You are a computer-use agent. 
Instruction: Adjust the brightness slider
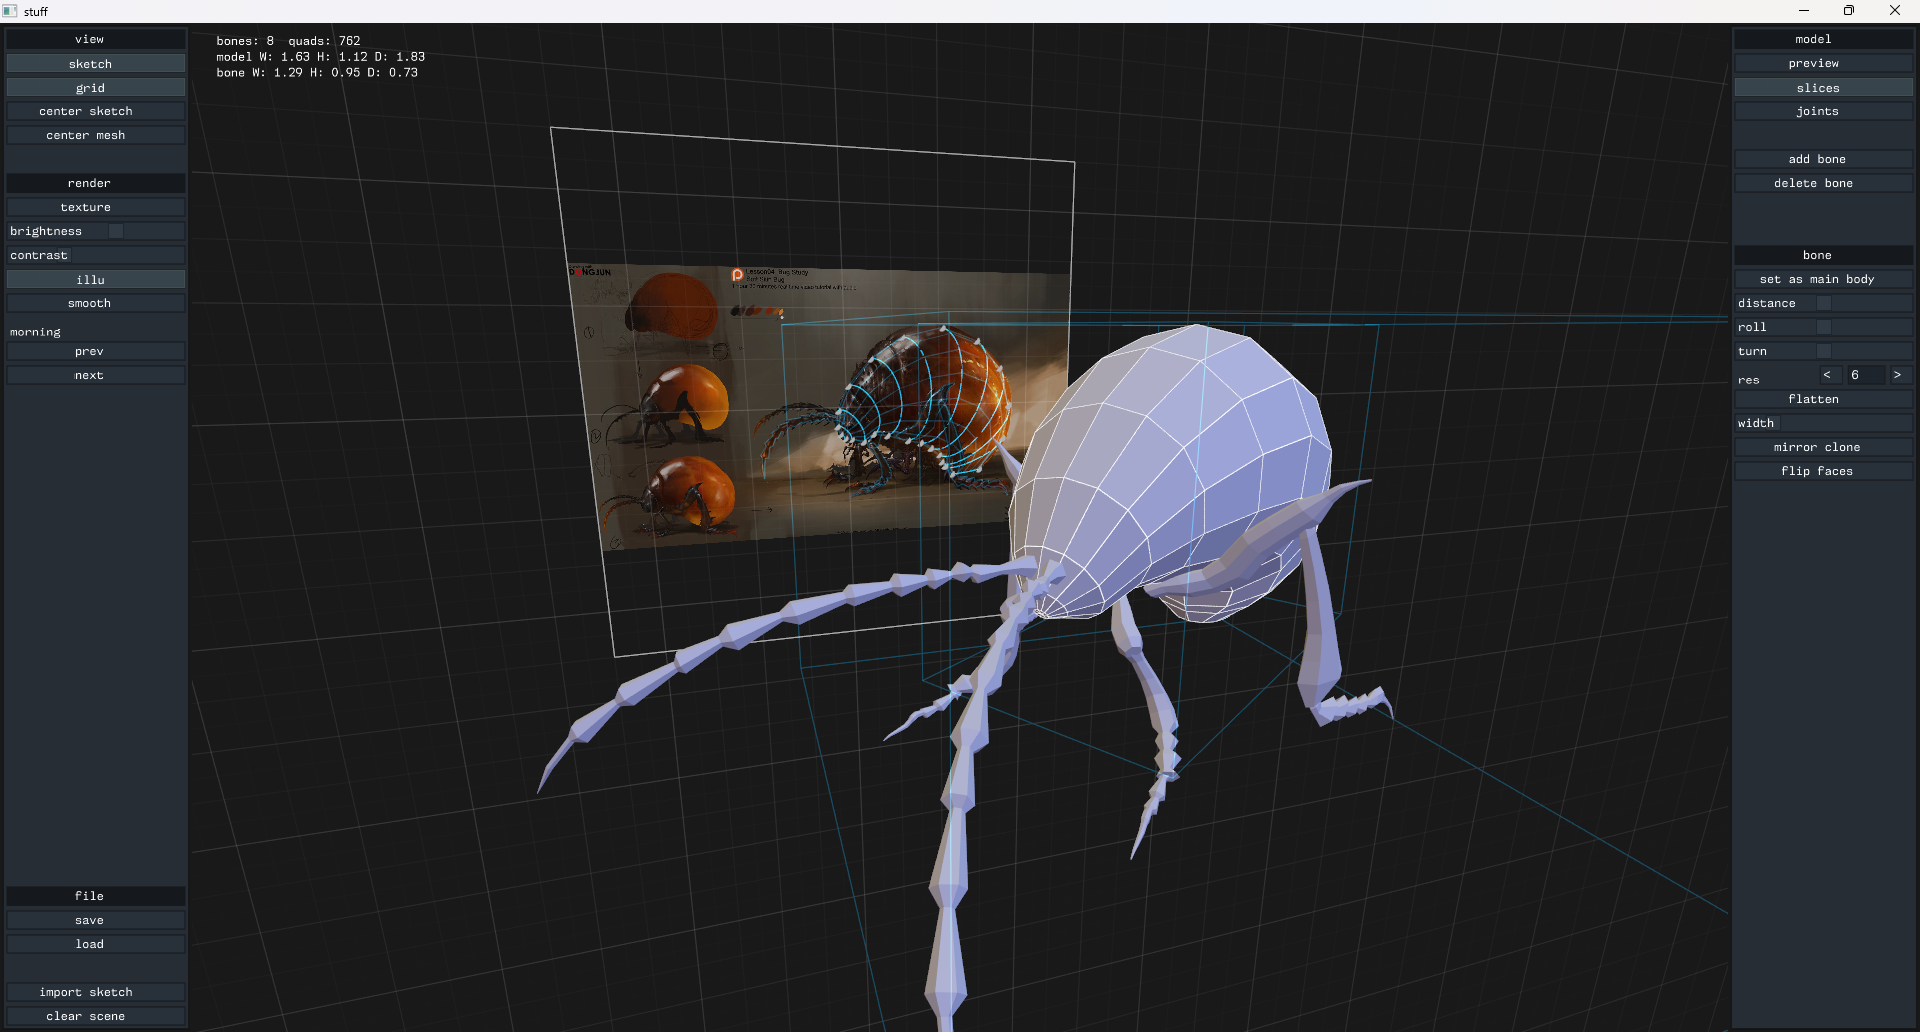pos(116,232)
